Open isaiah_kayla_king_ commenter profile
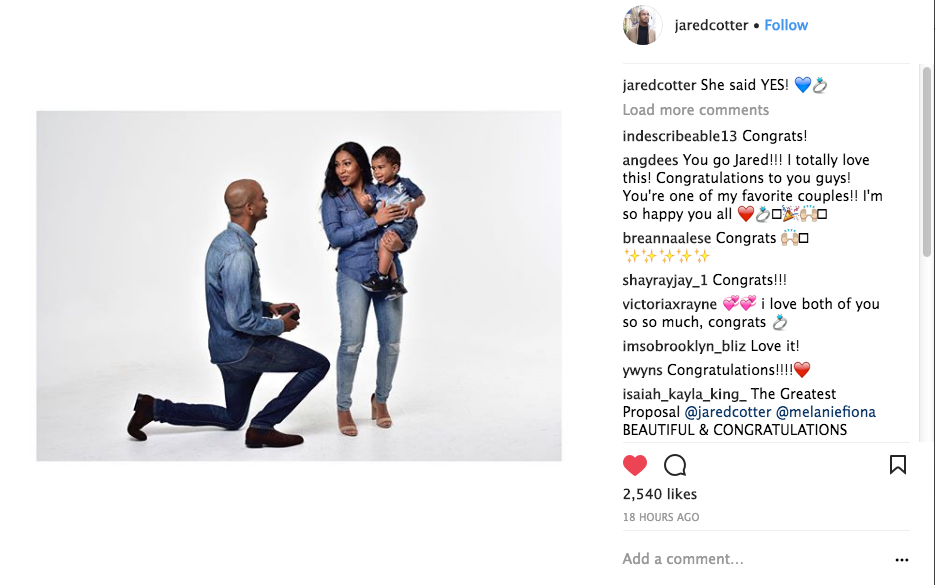This screenshot has height=585, width=935. [685, 394]
